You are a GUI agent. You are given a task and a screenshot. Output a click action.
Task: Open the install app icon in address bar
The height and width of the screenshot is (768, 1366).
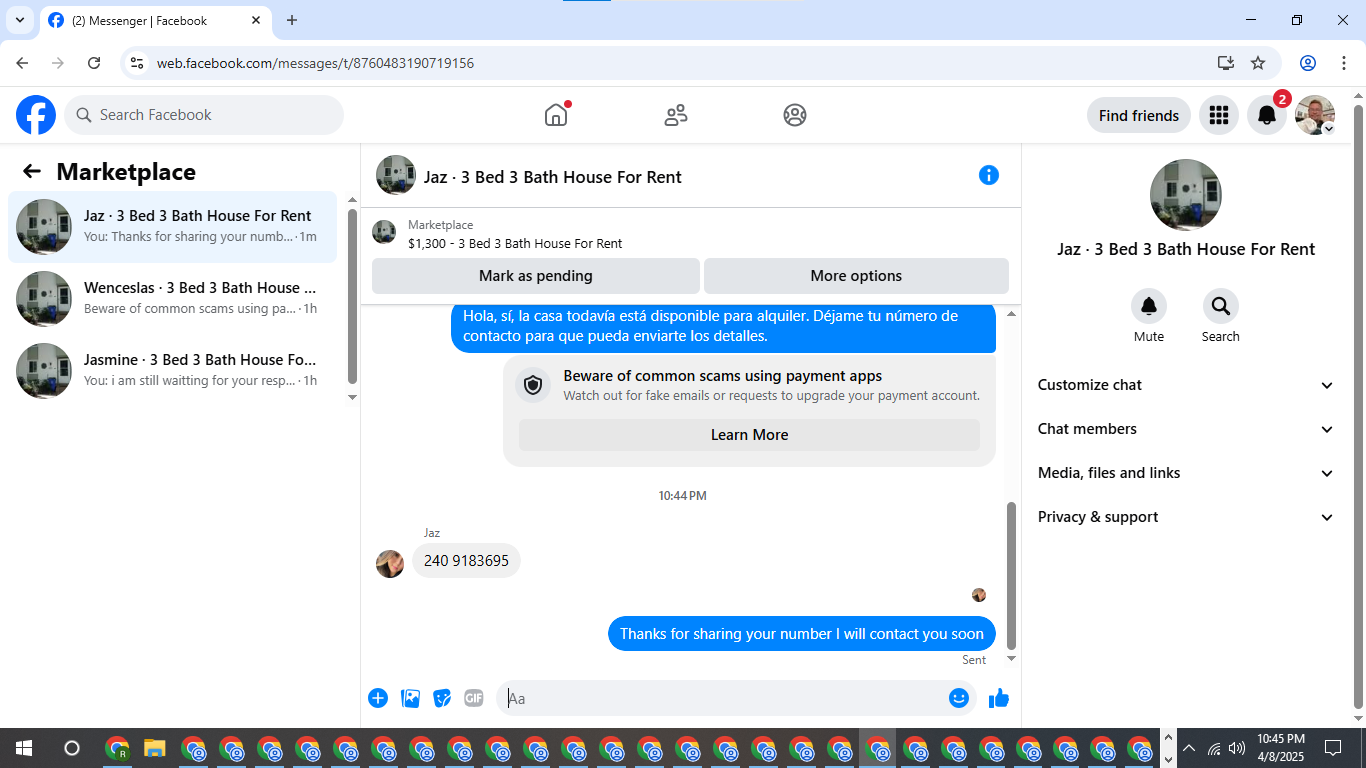click(1226, 63)
